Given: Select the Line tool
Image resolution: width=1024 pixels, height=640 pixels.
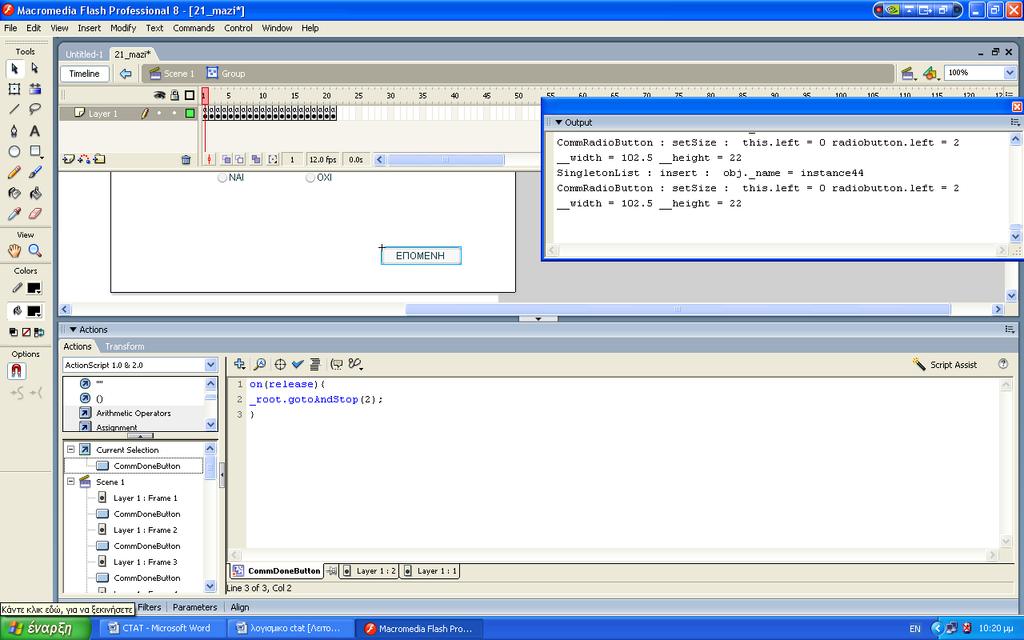Looking at the screenshot, I should (14, 110).
